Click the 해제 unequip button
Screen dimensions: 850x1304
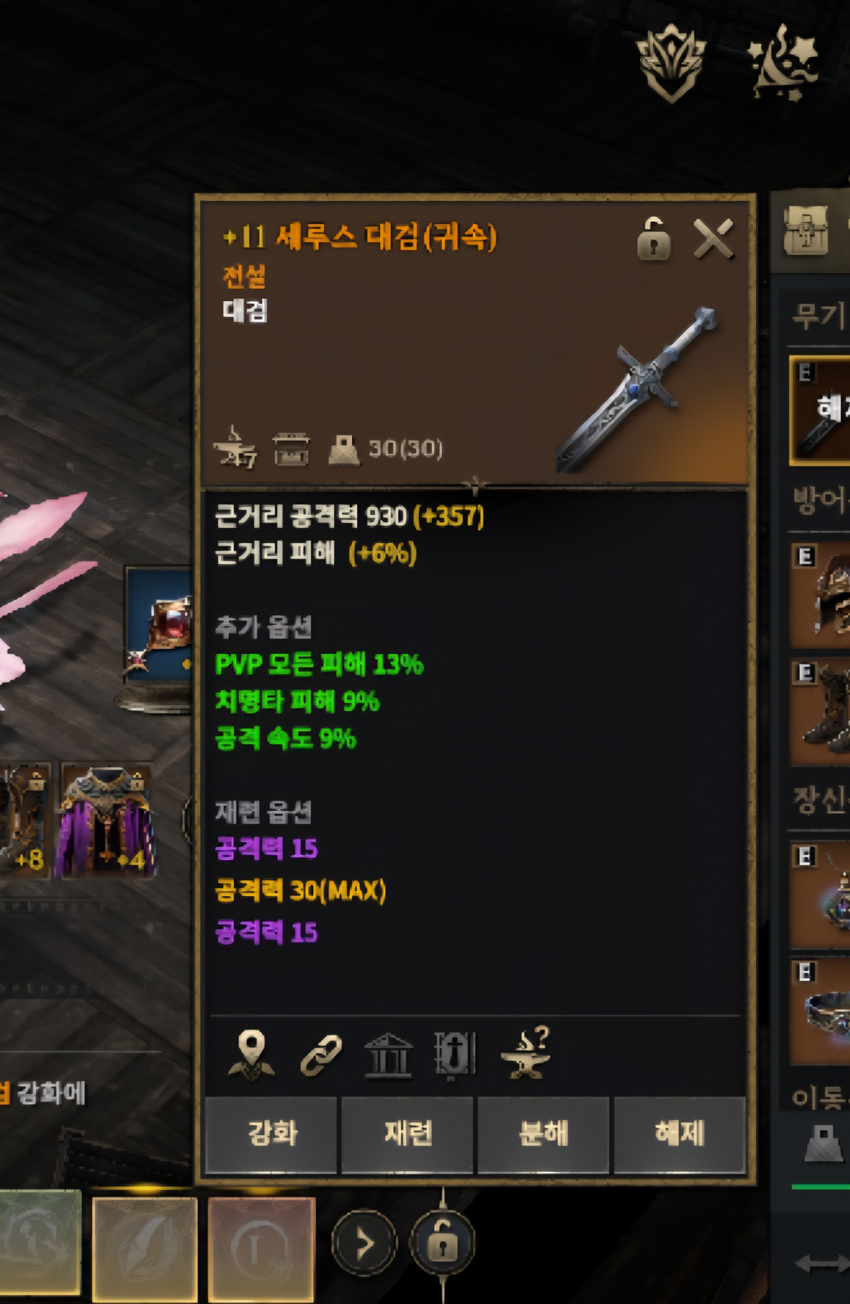[679, 1134]
